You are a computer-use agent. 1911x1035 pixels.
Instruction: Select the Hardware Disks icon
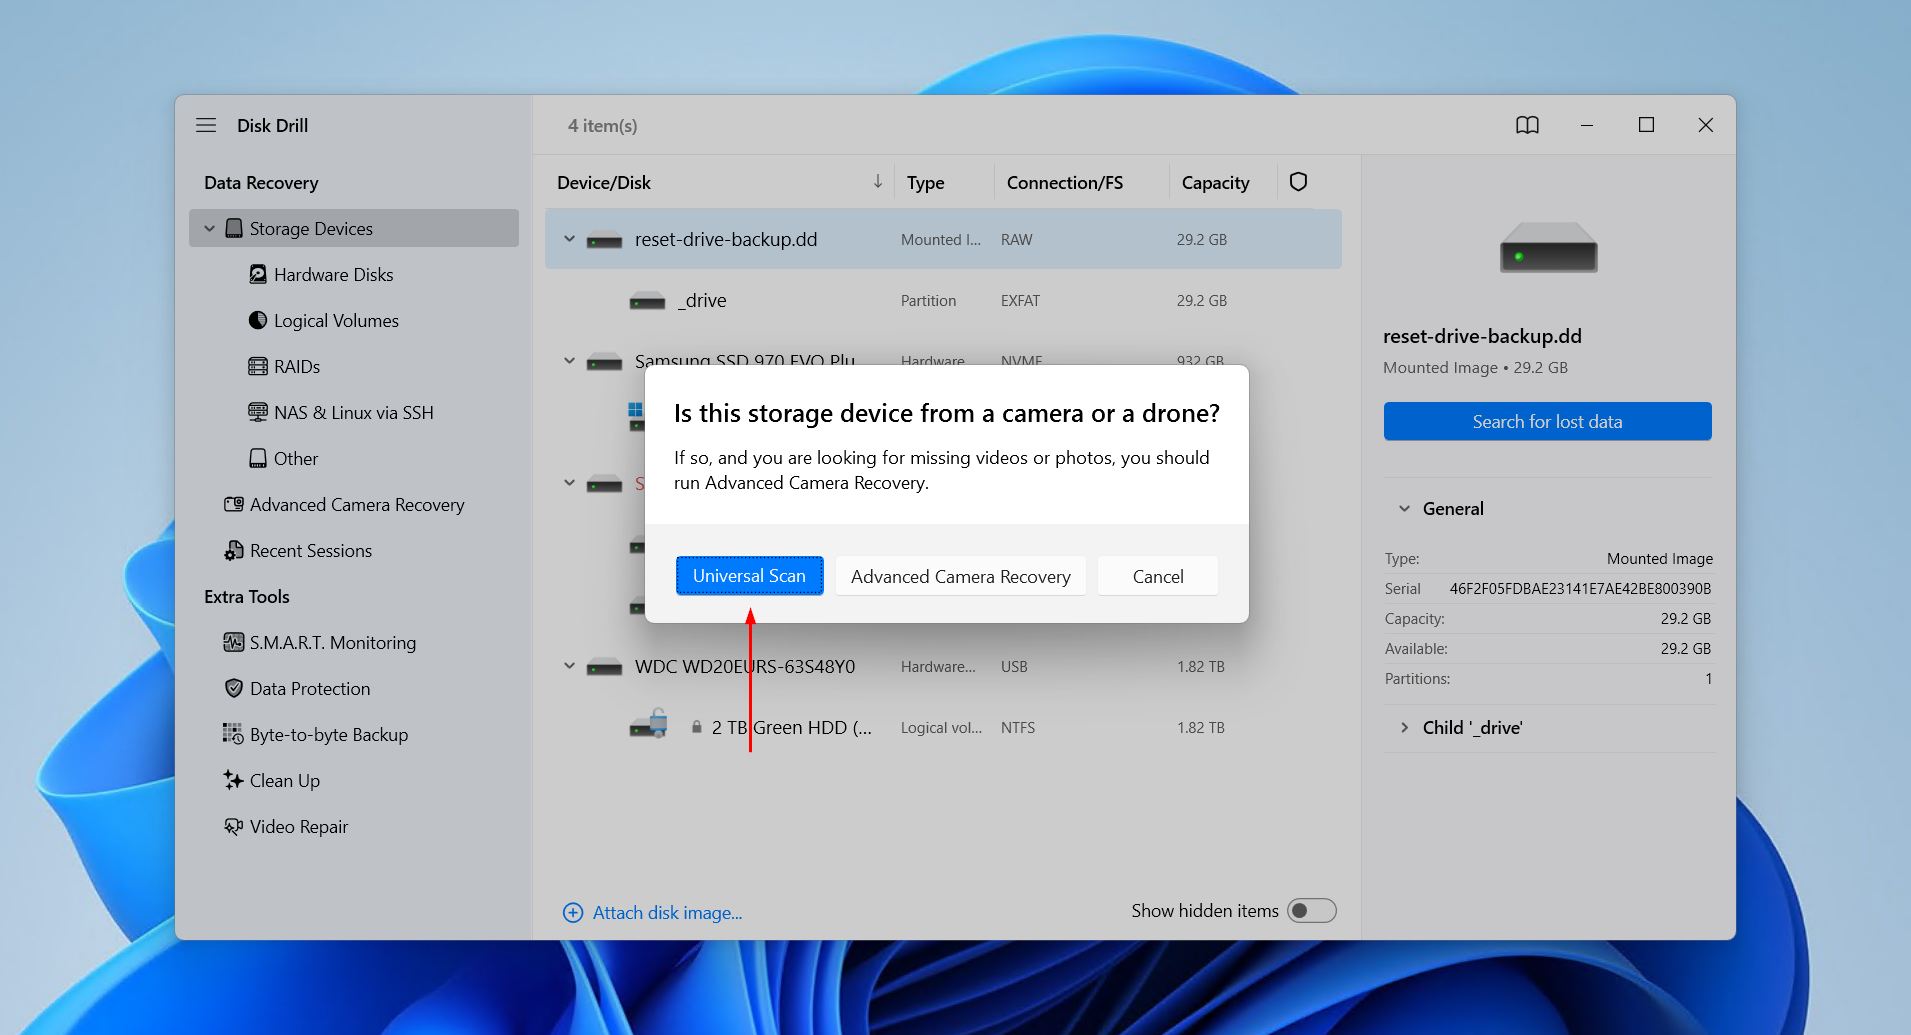[x=258, y=274]
